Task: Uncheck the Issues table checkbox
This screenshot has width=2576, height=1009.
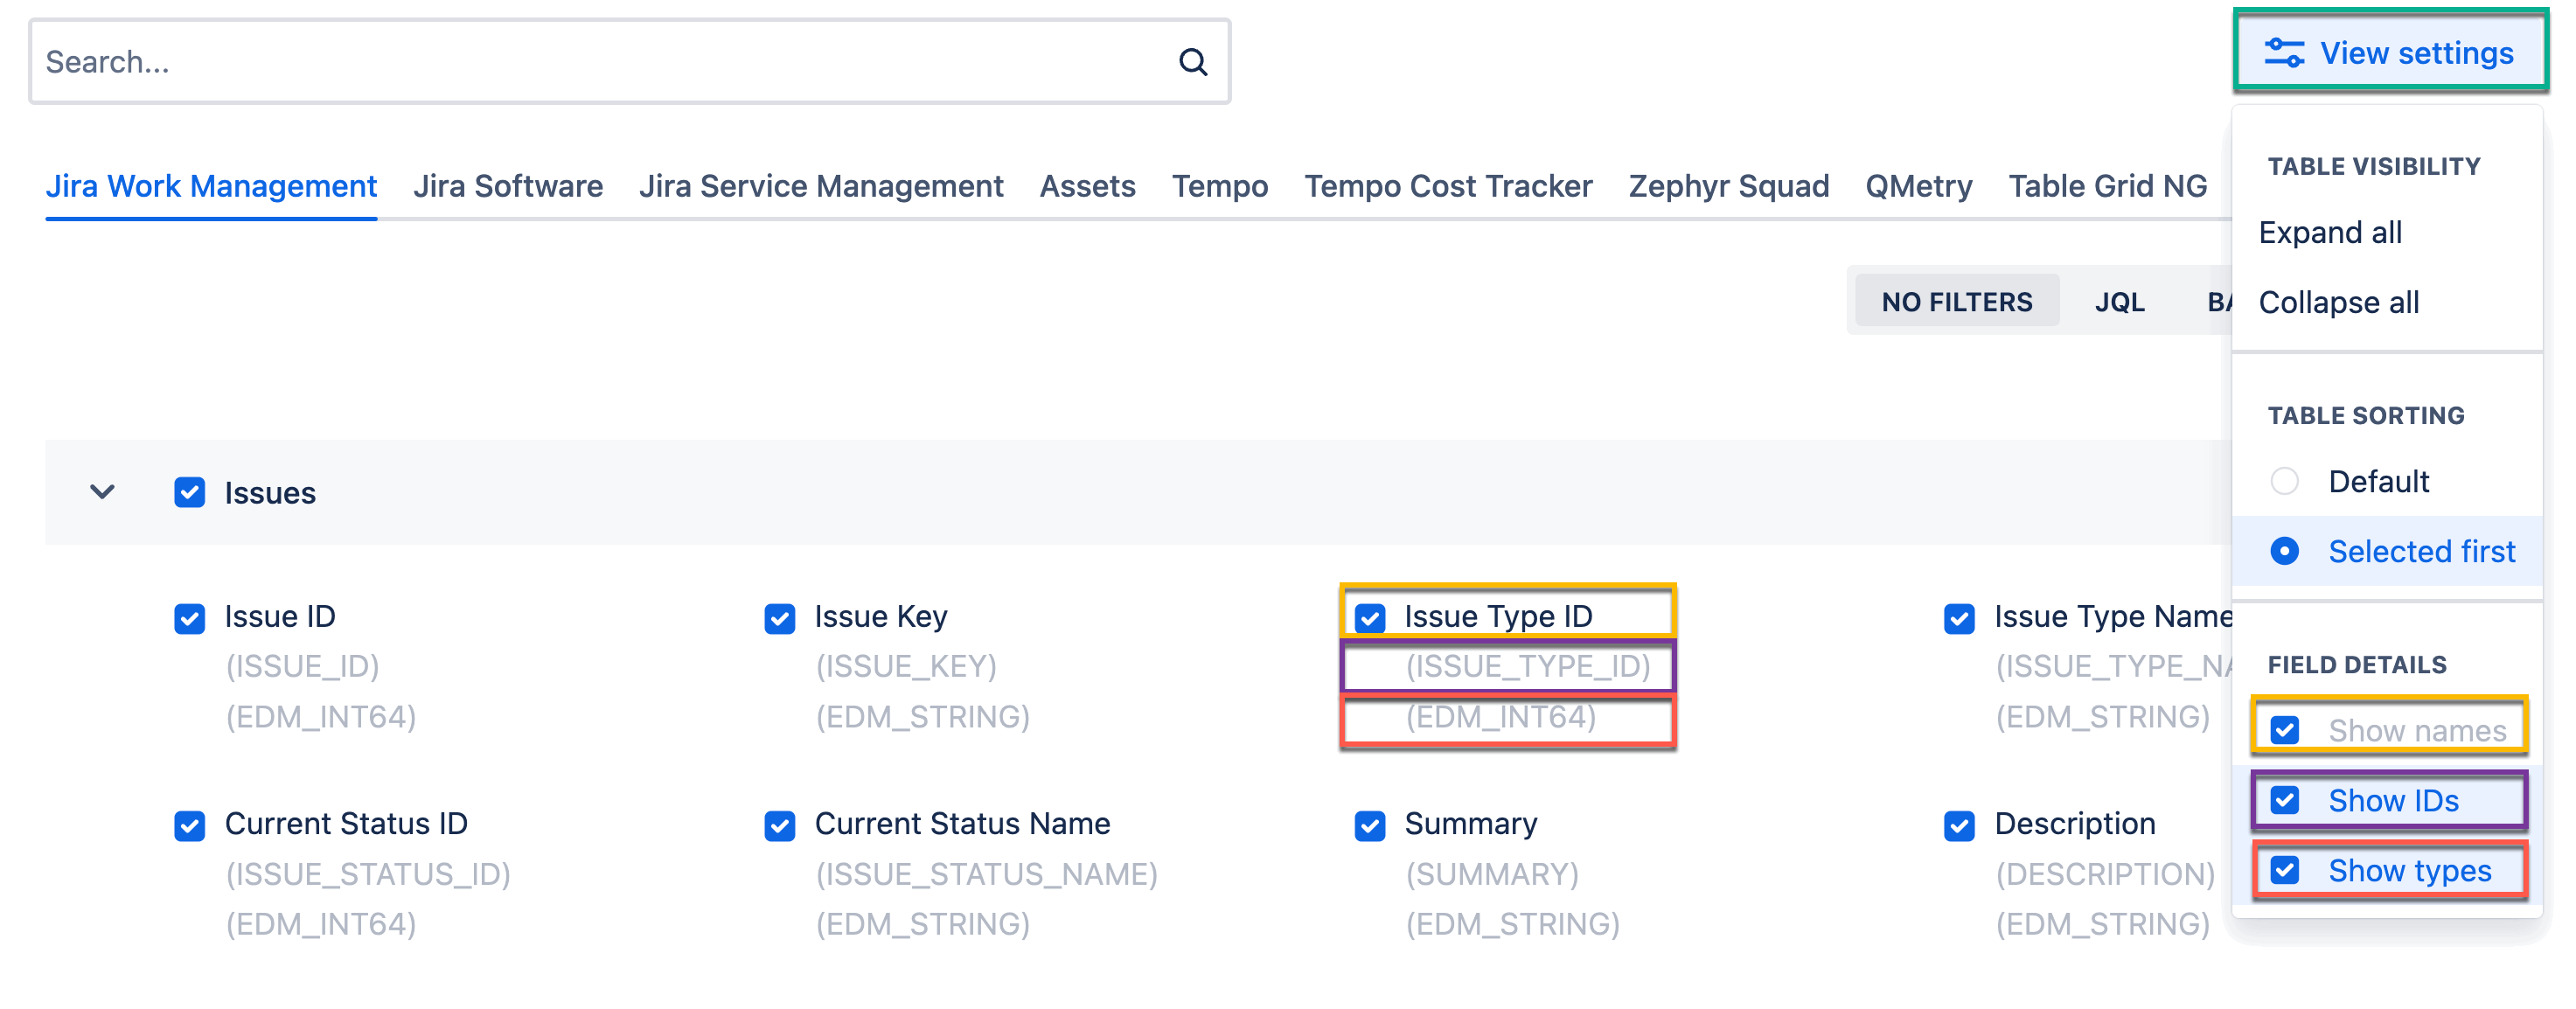Action: tap(189, 492)
